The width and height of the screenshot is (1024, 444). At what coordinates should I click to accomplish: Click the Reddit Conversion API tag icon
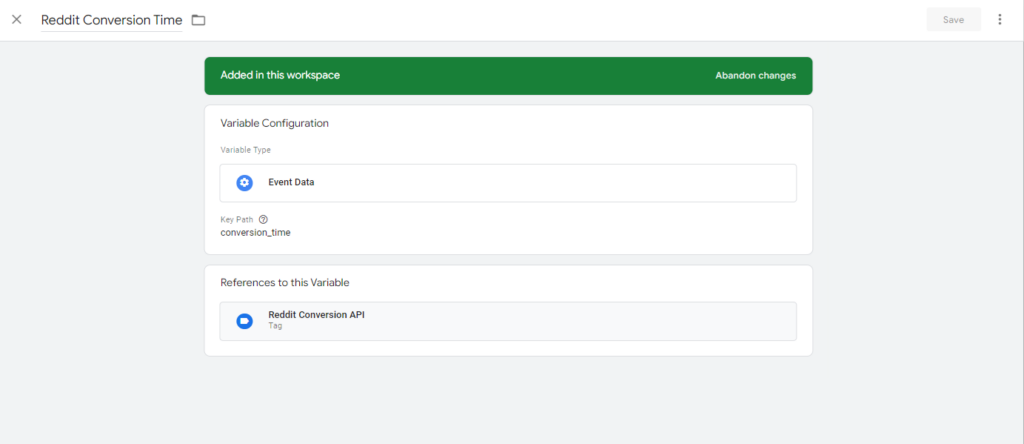coord(244,321)
